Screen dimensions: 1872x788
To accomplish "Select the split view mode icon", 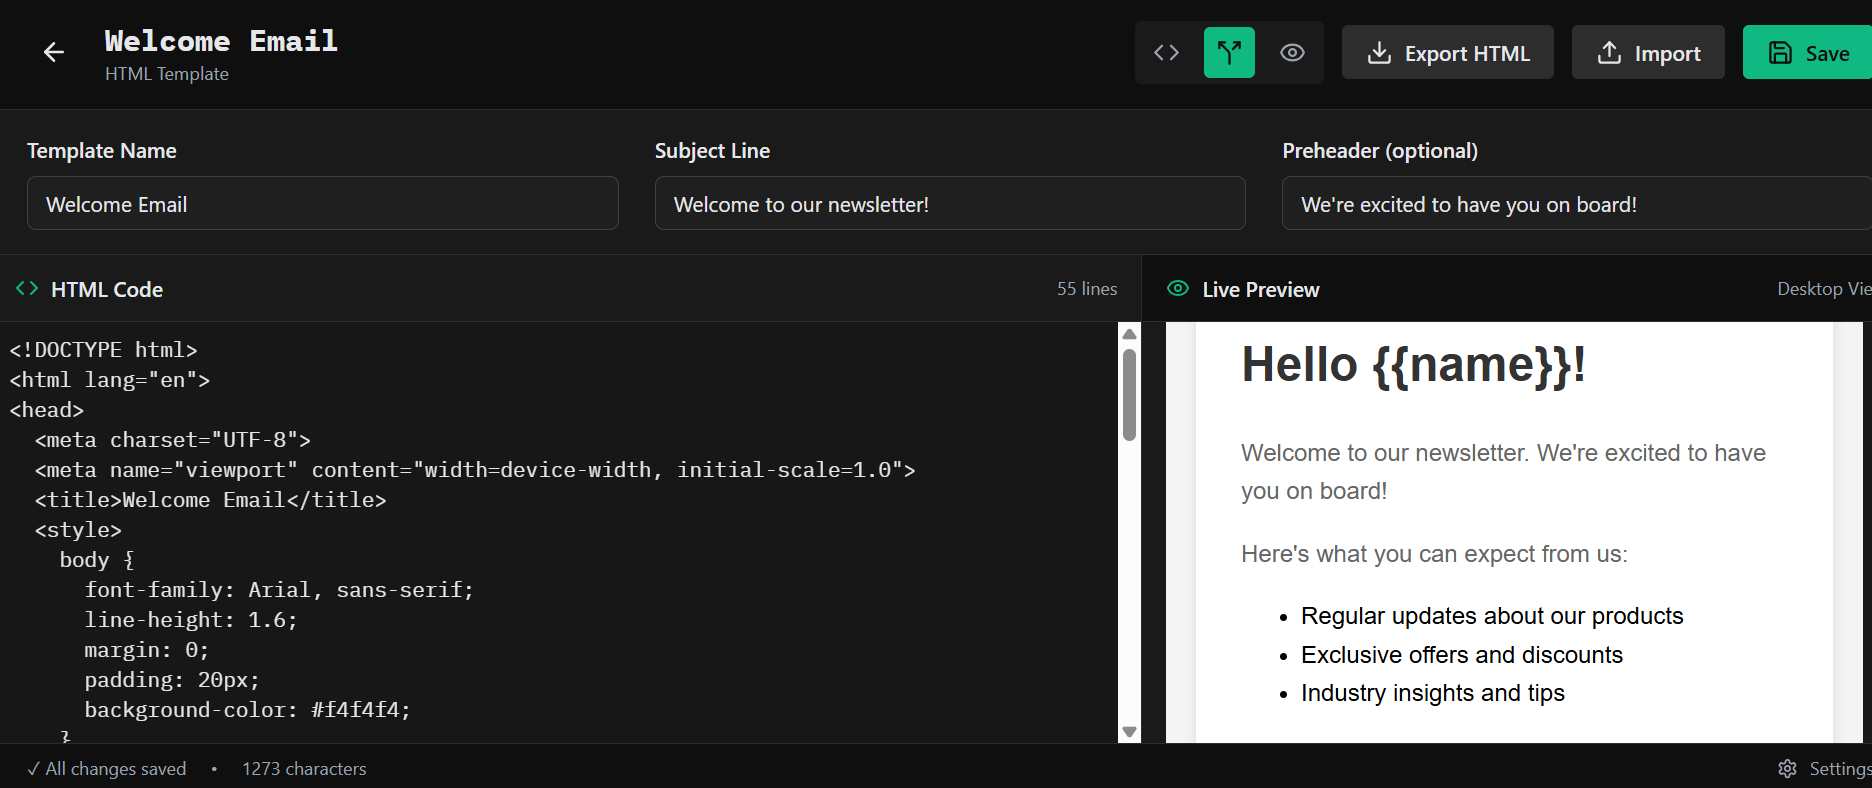I will coord(1229,53).
